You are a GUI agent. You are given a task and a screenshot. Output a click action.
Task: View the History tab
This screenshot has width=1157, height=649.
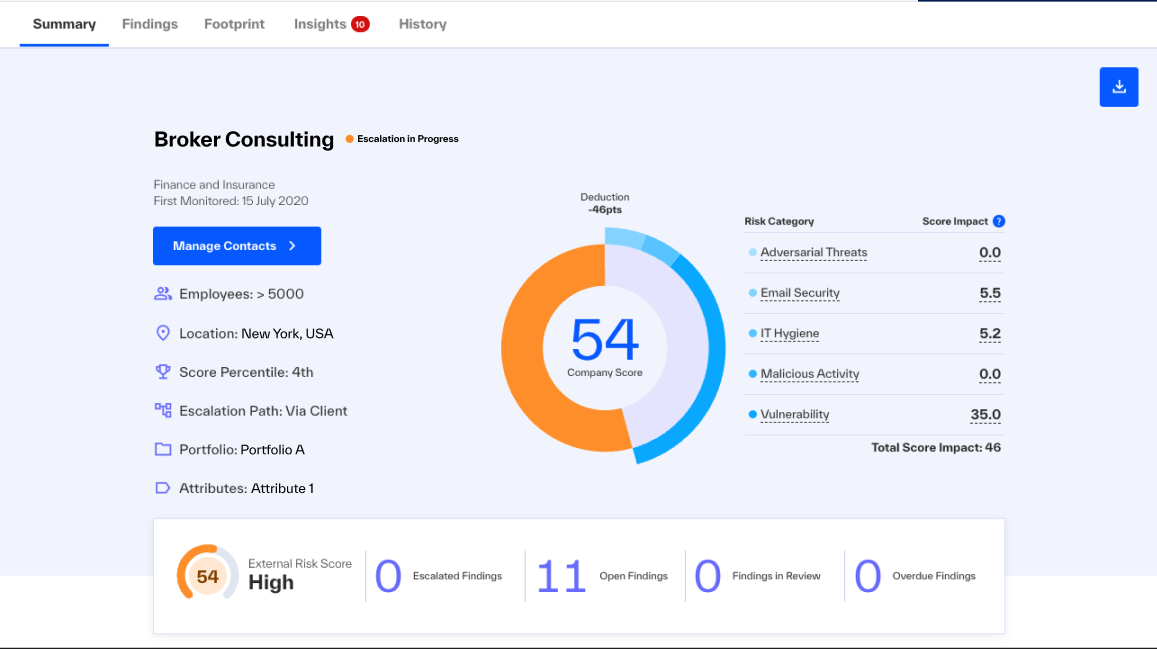point(423,24)
